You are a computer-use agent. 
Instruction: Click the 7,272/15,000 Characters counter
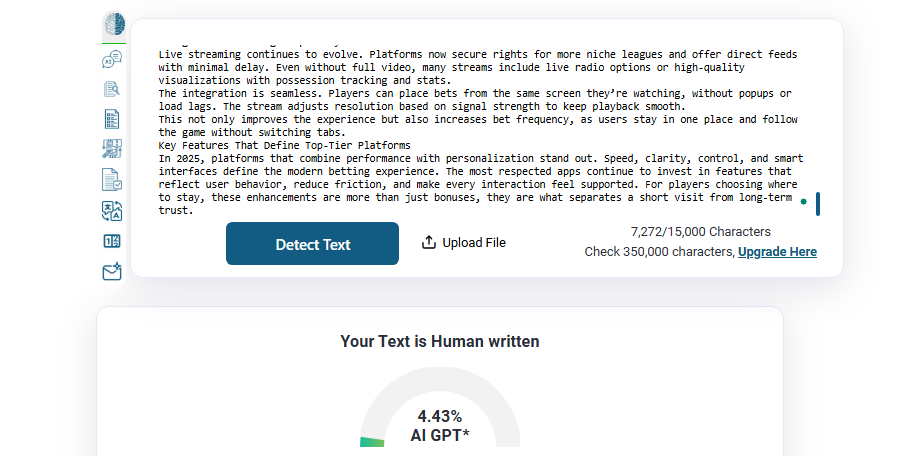click(x=701, y=232)
